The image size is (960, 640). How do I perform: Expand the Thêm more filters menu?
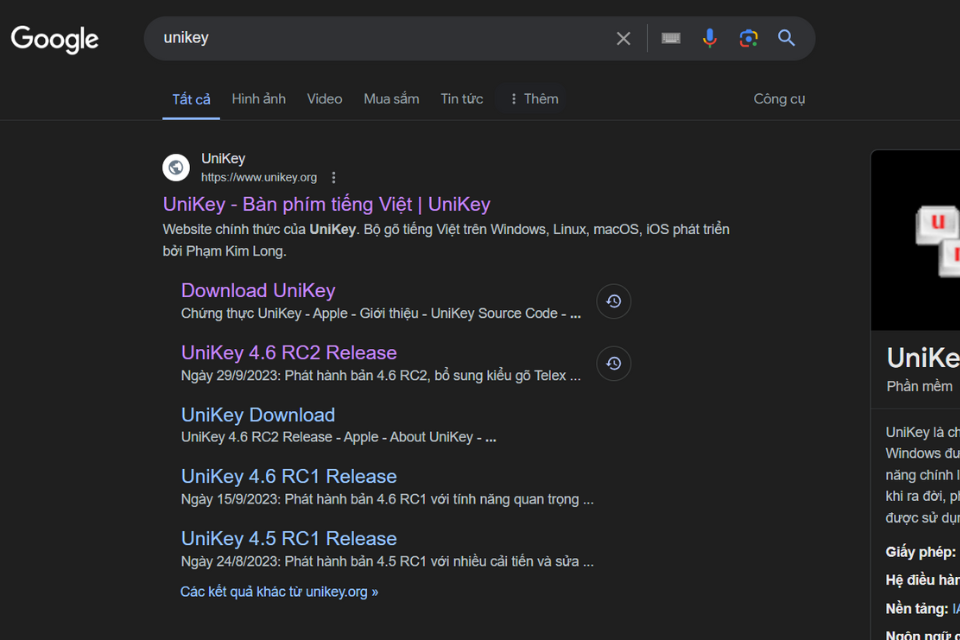[x=533, y=99]
